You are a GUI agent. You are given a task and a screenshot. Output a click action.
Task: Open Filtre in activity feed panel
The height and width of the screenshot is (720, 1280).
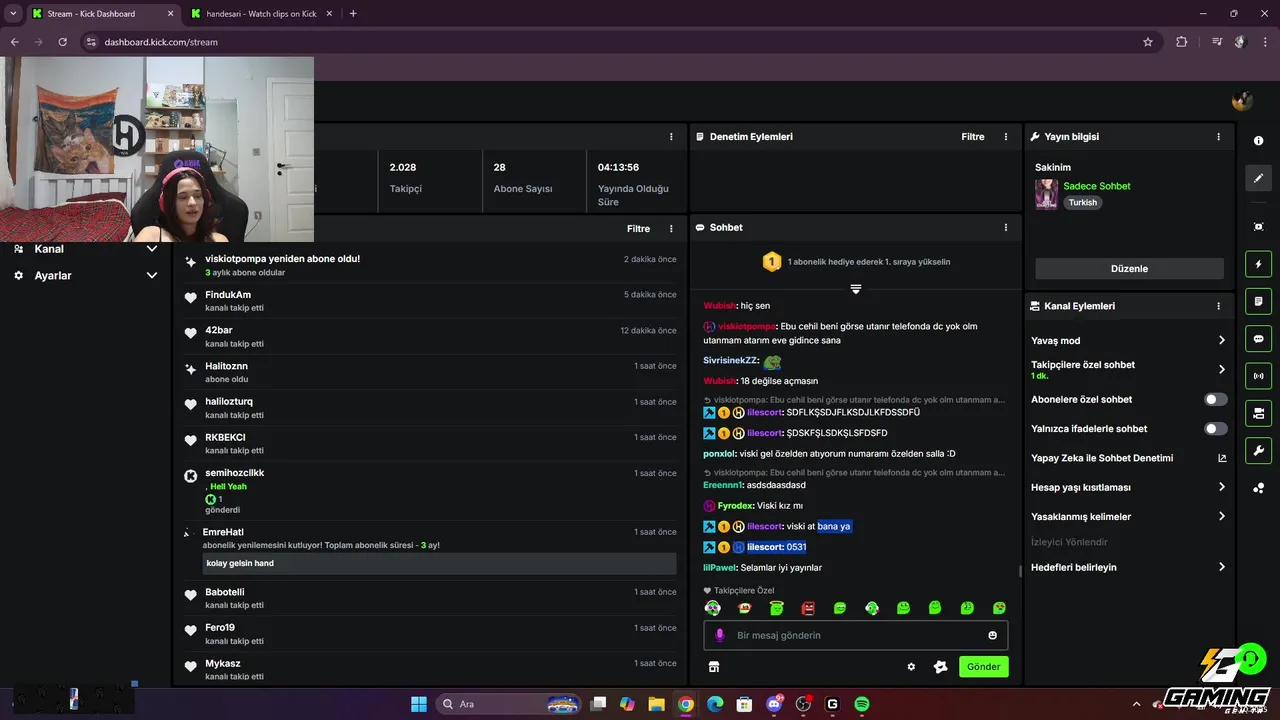pyautogui.click(x=638, y=229)
